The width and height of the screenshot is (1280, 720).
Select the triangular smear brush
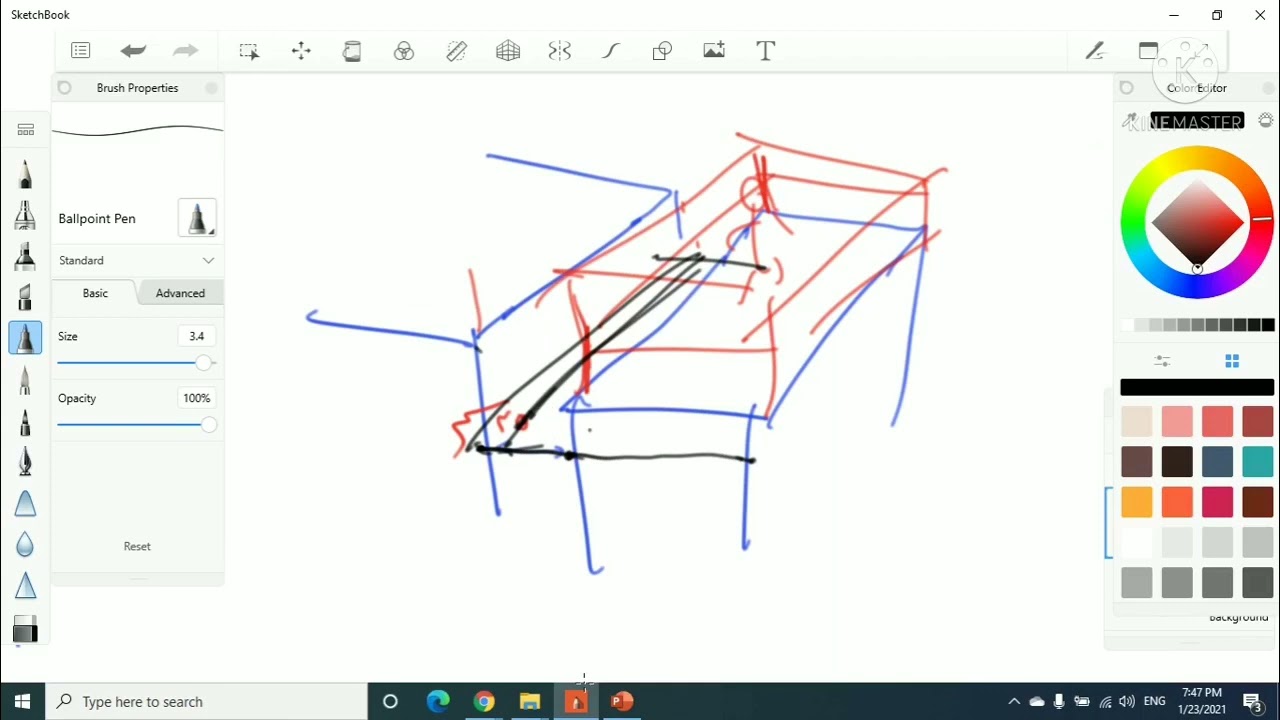tap(25, 503)
